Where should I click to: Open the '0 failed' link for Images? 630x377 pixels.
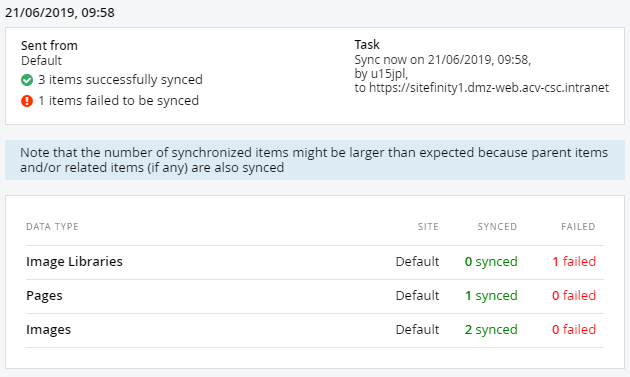click(574, 330)
